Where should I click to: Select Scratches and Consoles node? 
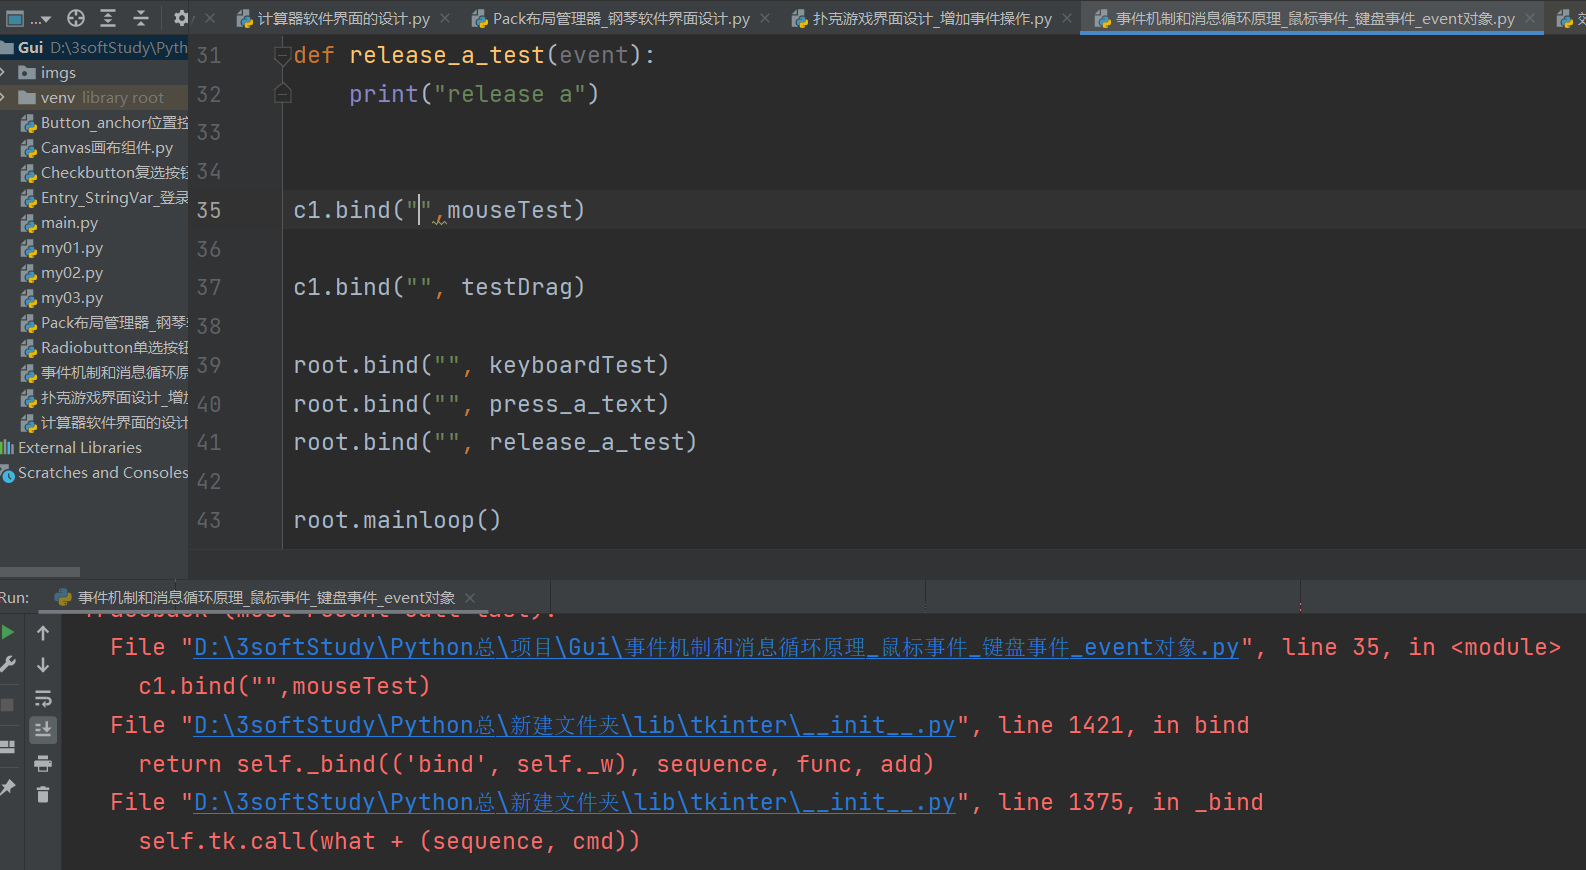coord(94,472)
